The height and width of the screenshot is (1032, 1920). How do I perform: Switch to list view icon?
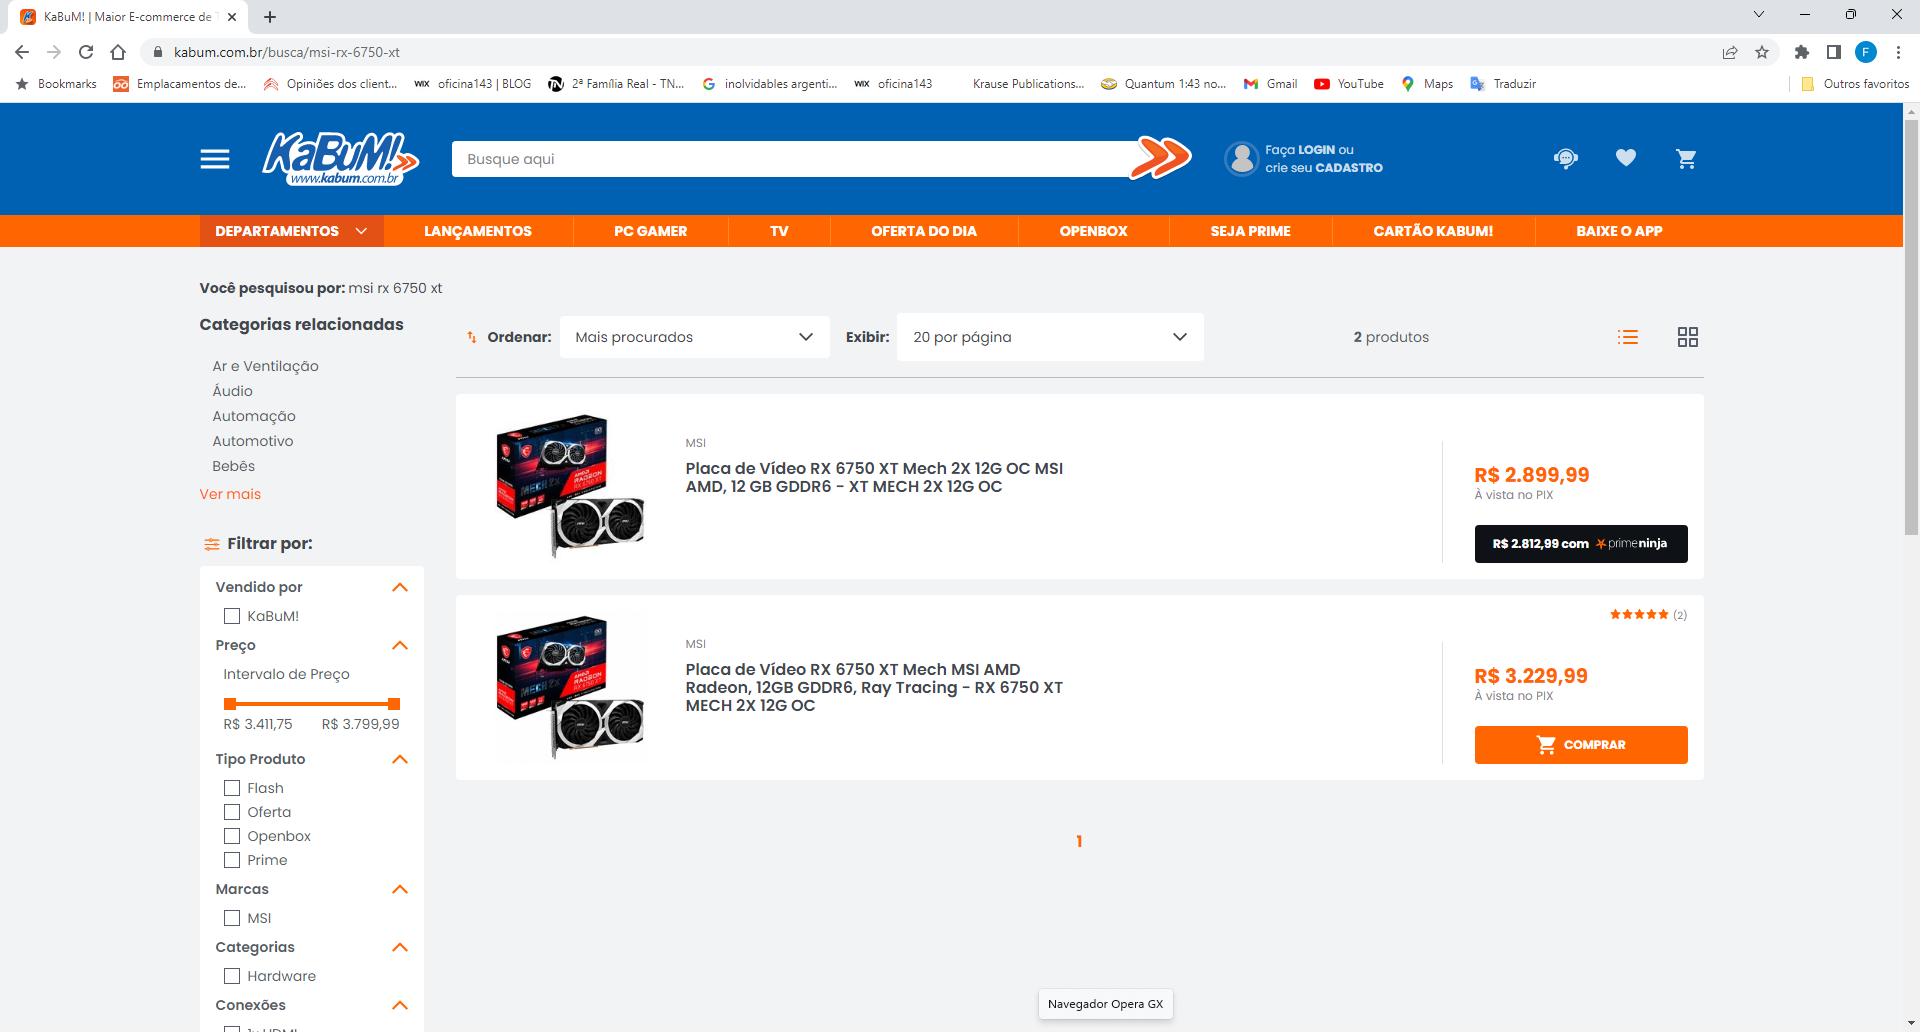click(1628, 337)
